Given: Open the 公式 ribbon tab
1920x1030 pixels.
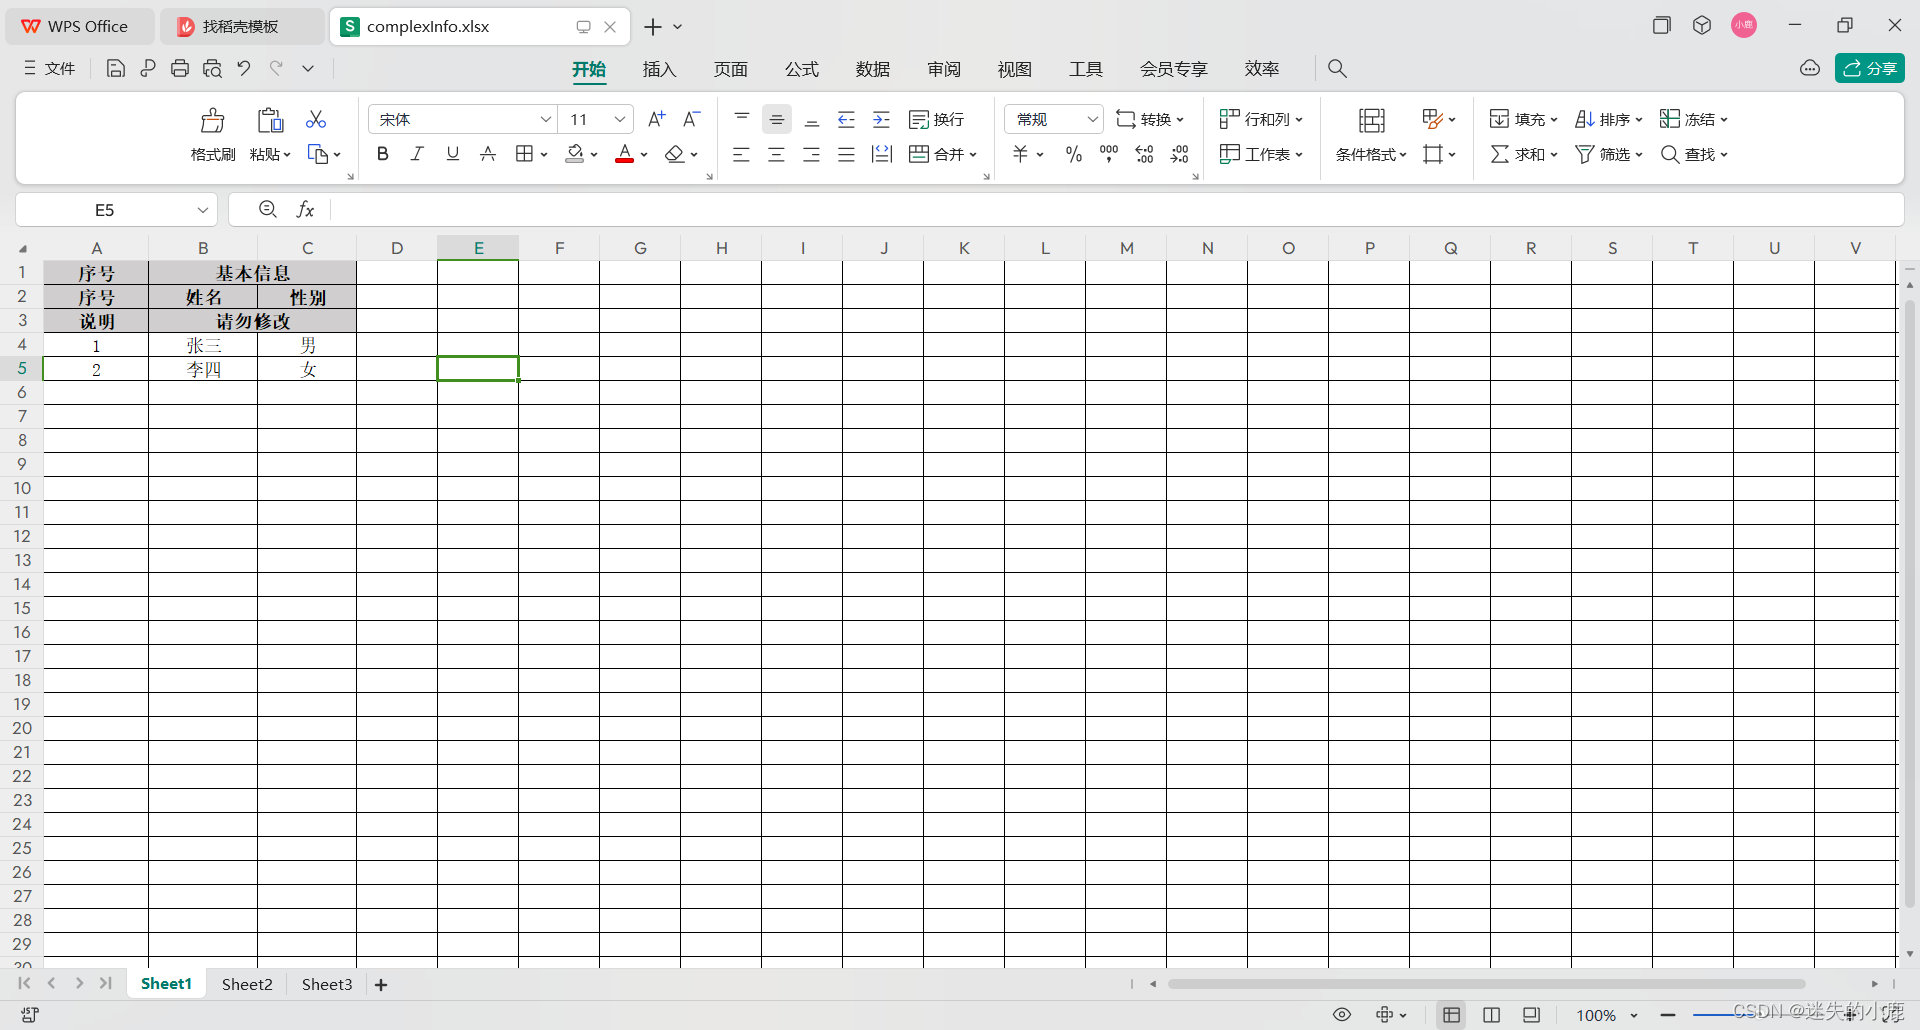Looking at the screenshot, I should [x=802, y=69].
